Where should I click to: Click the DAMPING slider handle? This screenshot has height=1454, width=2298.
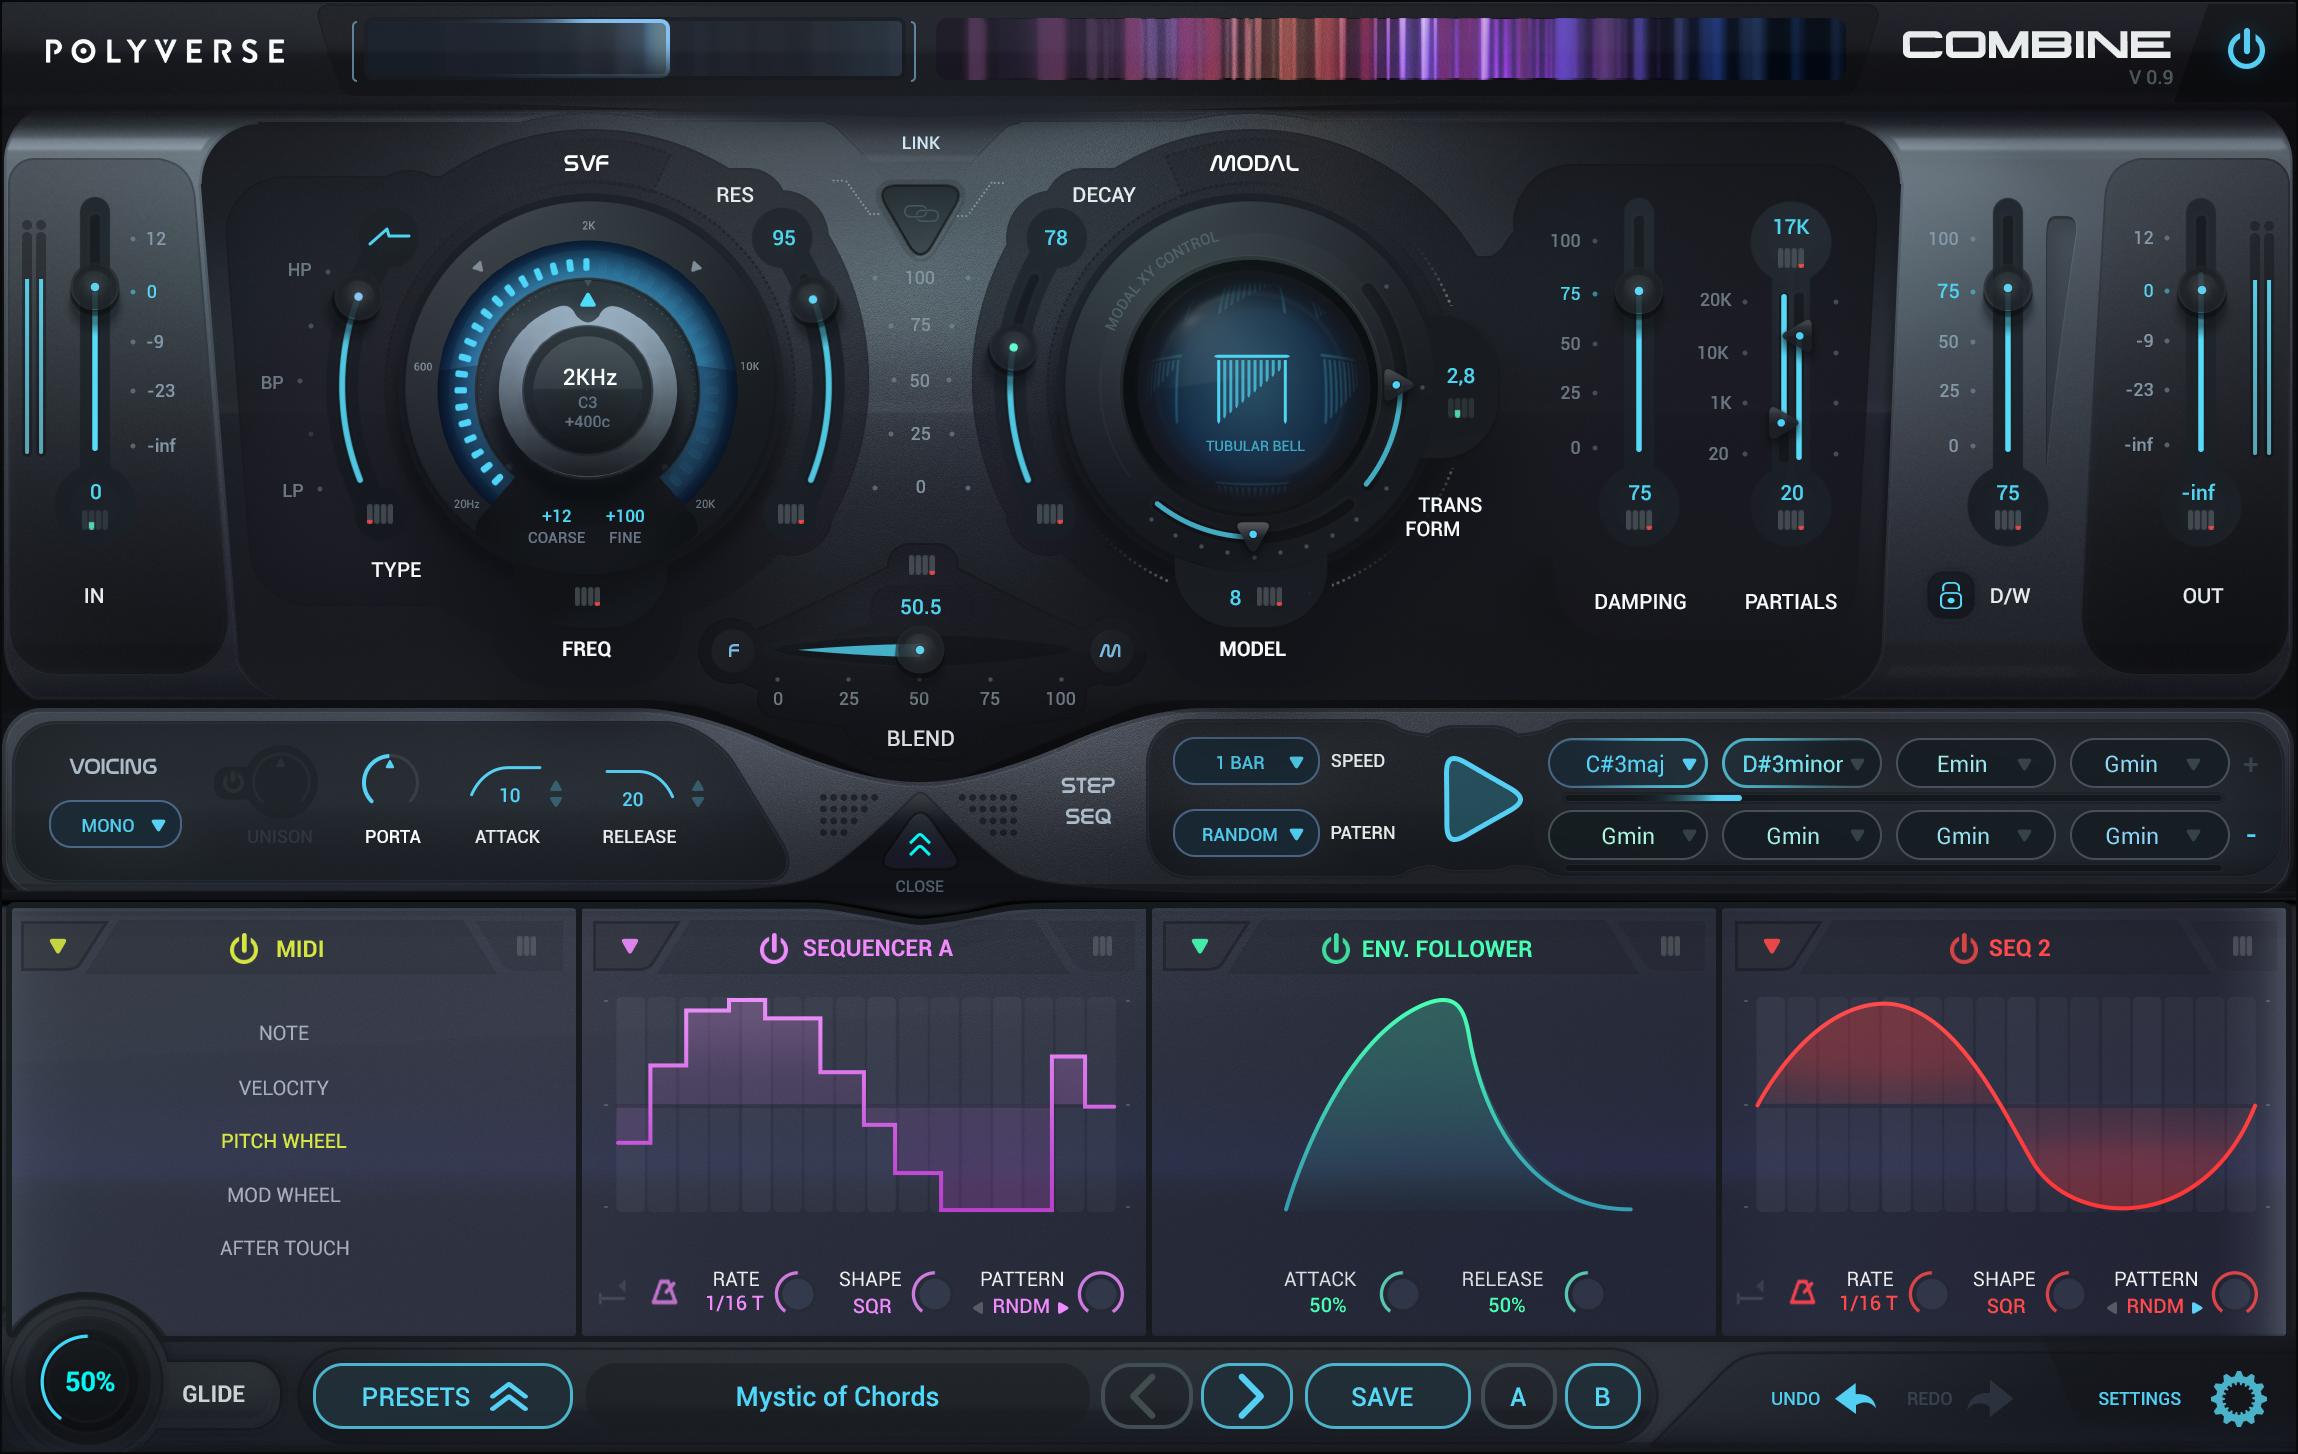(x=1639, y=291)
